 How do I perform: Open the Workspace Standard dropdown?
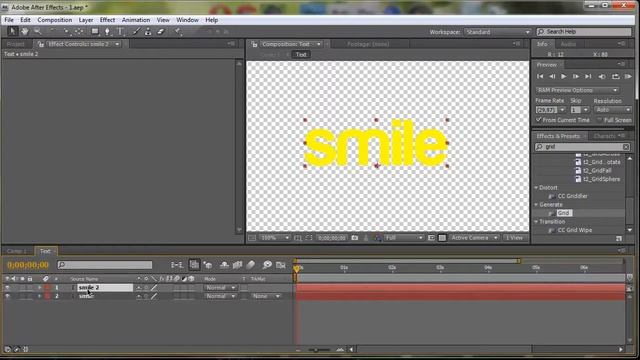pyautogui.click(x=498, y=32)
